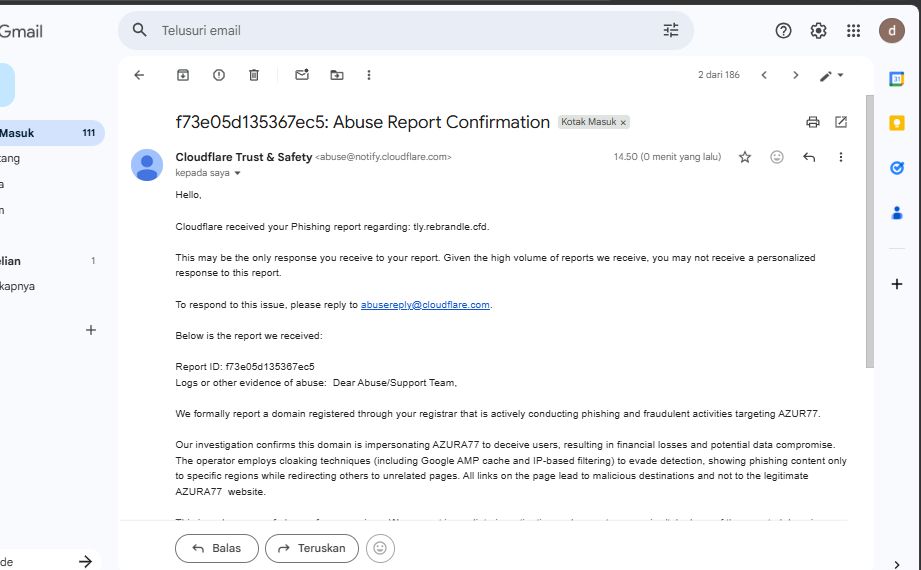Open more actions in the email toolbar
The height and width of the screenshot is (570, 921).
369,75
